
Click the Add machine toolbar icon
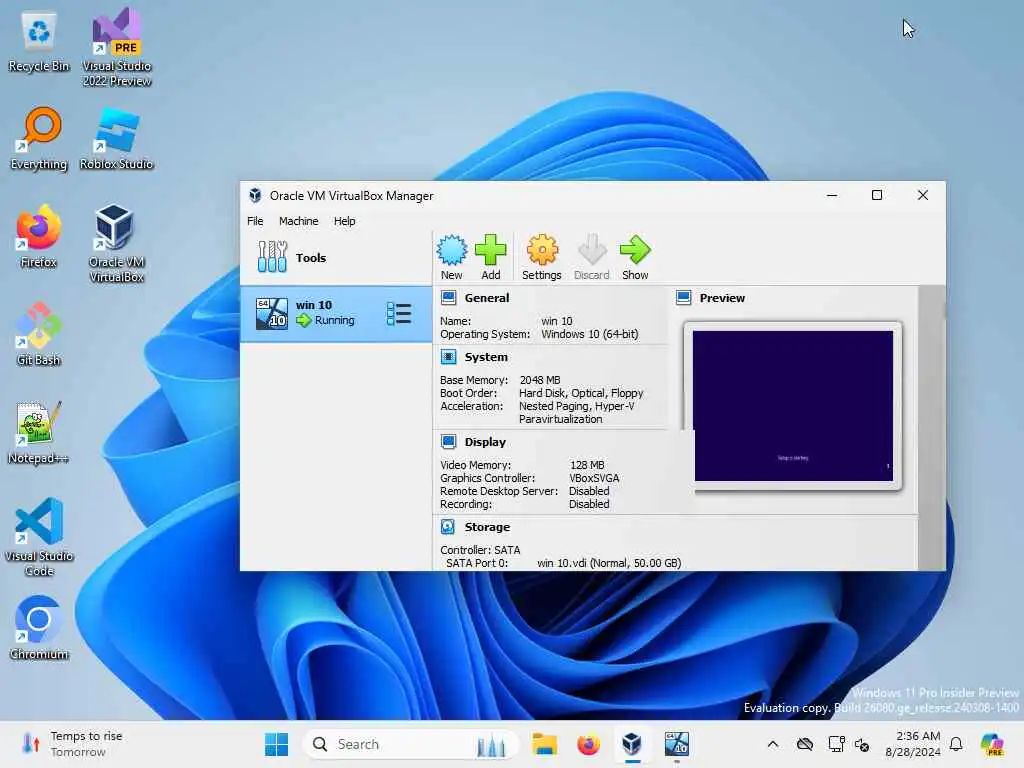[490, 257]
